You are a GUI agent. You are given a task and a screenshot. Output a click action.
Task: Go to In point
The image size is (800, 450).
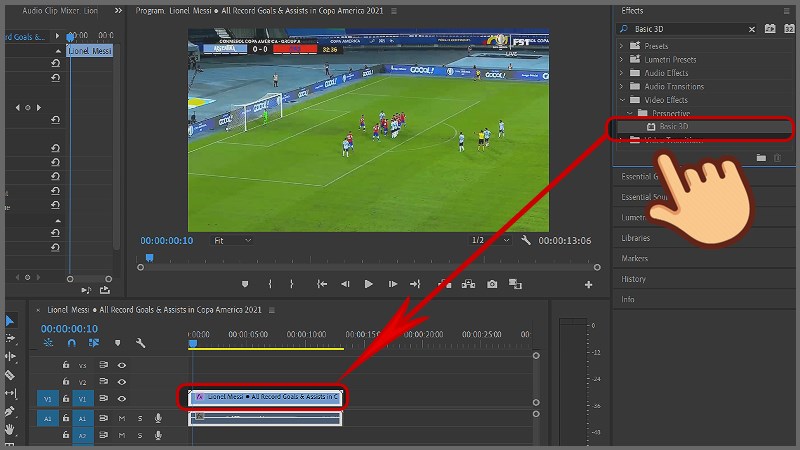click(322, 284)
